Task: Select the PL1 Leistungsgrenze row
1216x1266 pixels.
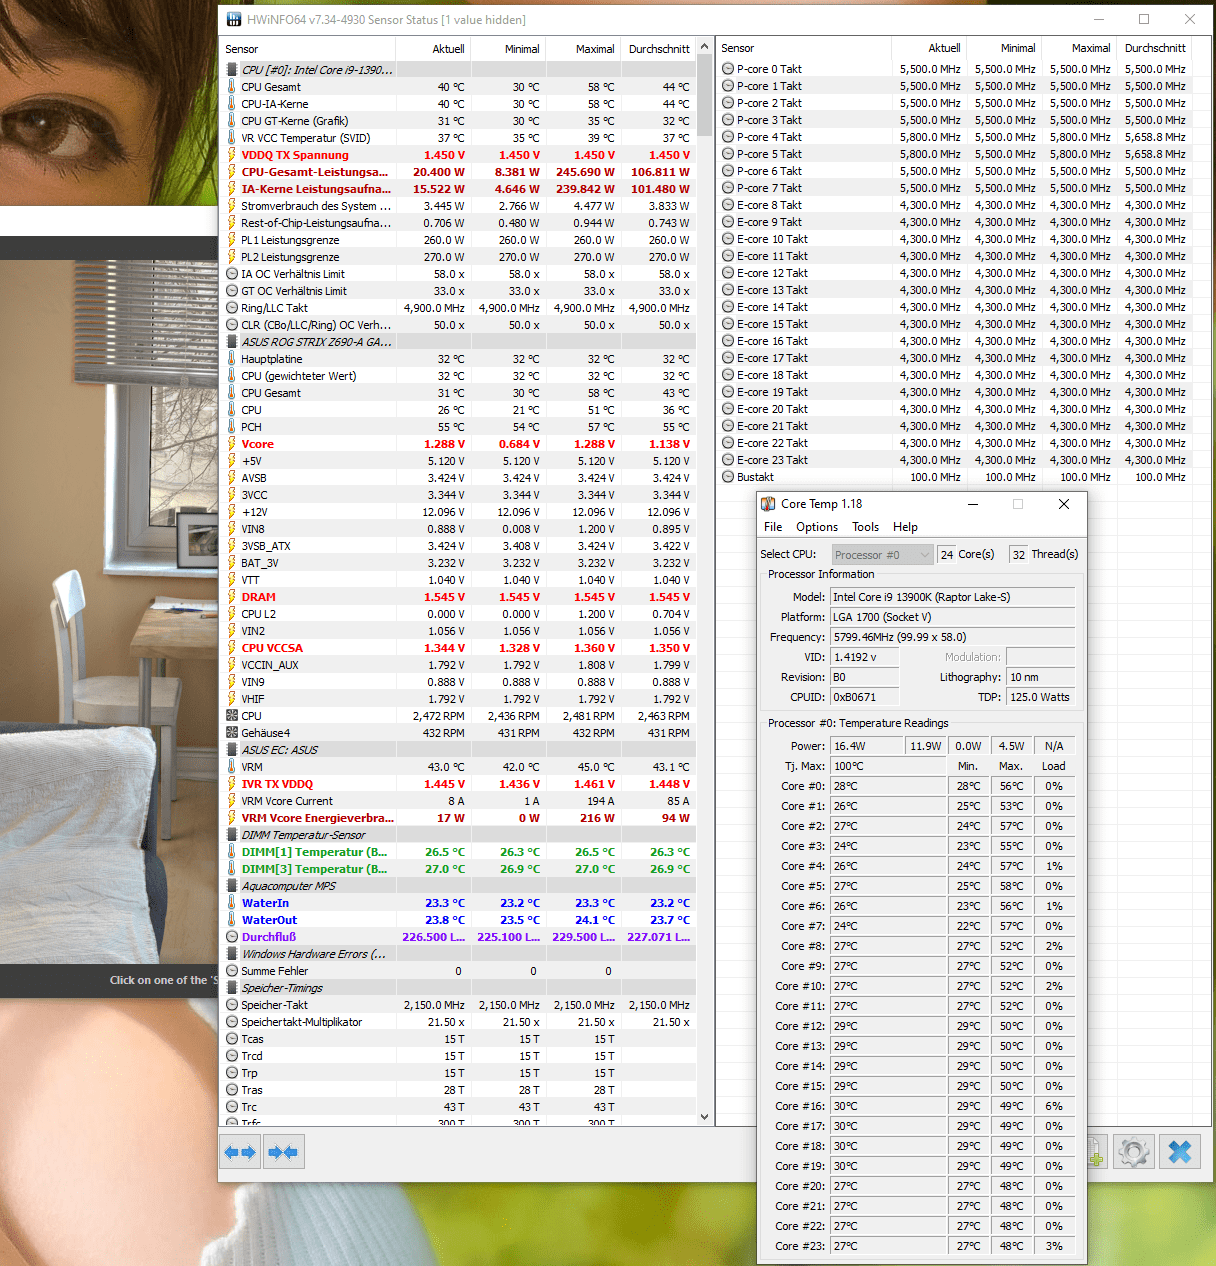Action: 458,240
